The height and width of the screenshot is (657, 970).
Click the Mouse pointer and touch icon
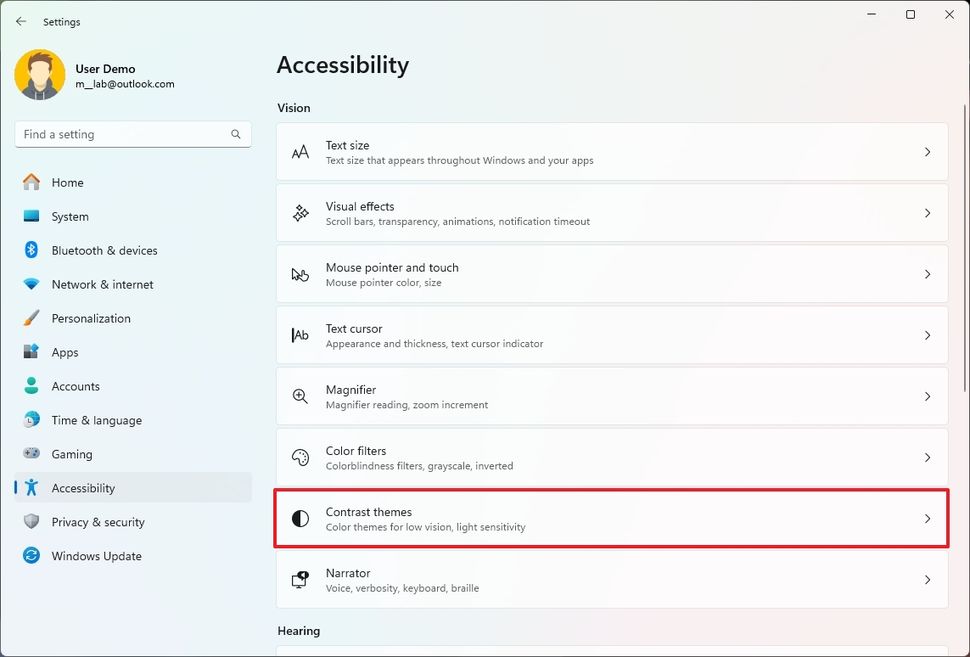coord(300,274)
